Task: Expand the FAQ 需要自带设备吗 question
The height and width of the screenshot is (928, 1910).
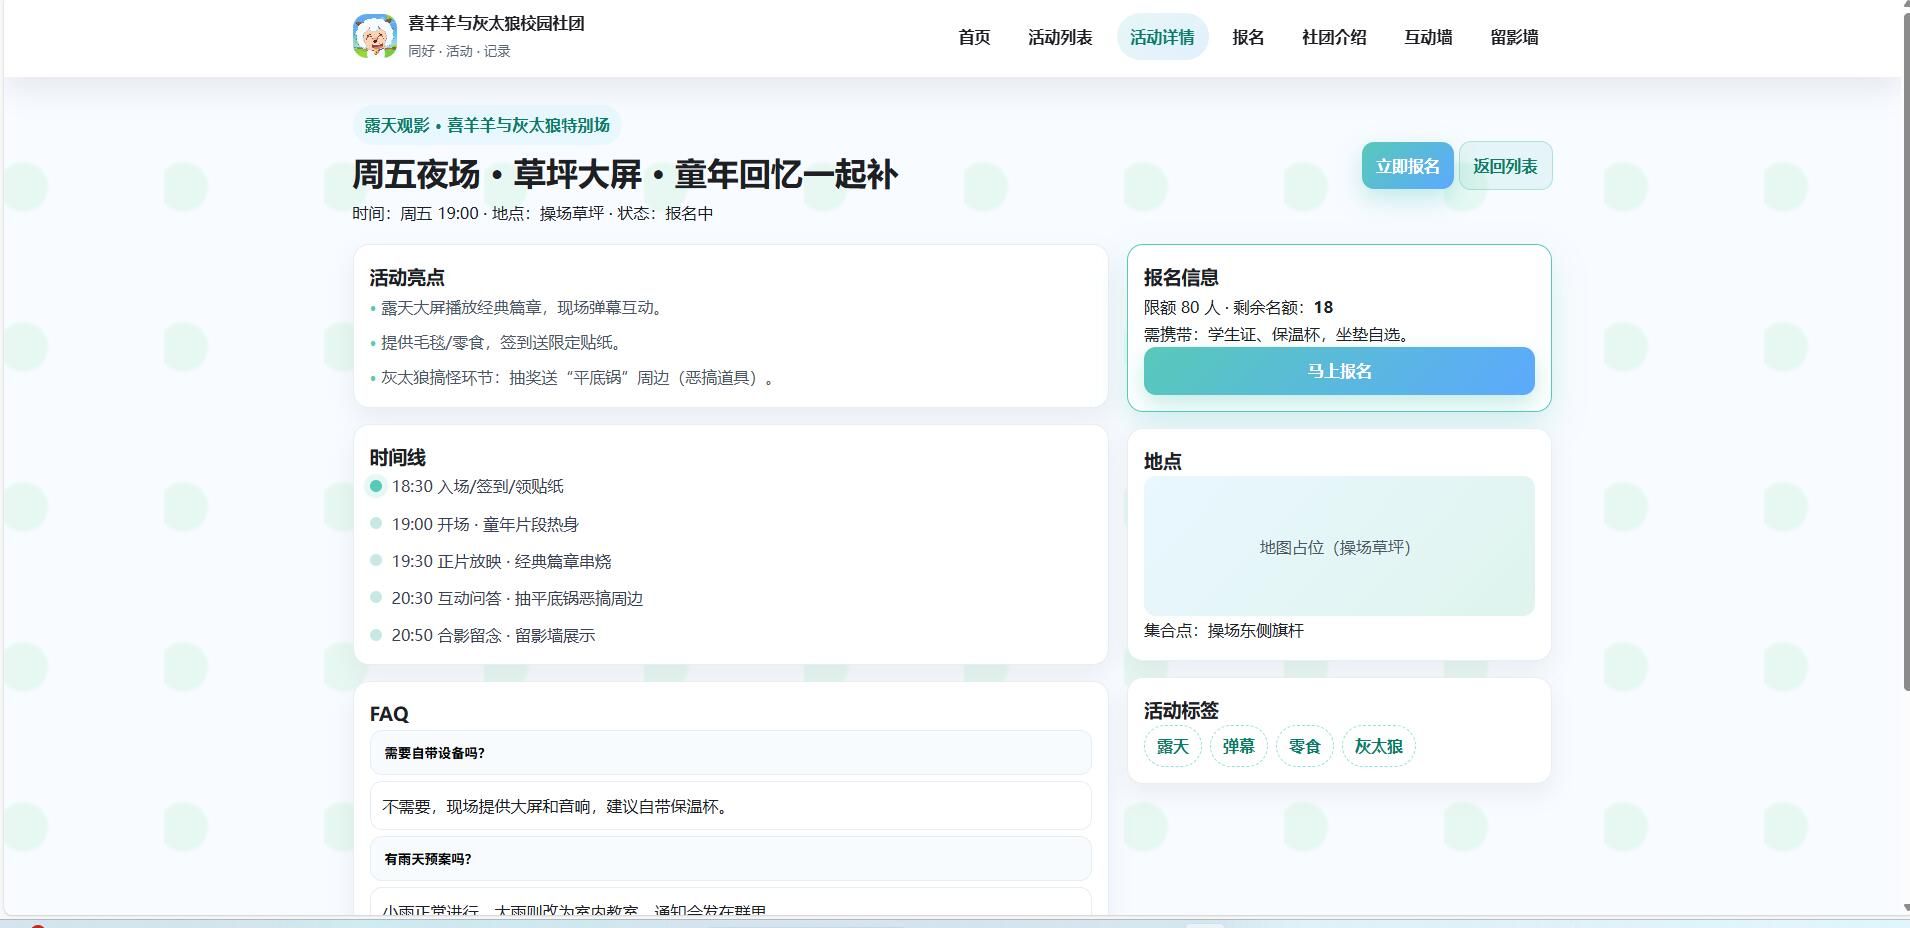Action: (x=729, y=752)
